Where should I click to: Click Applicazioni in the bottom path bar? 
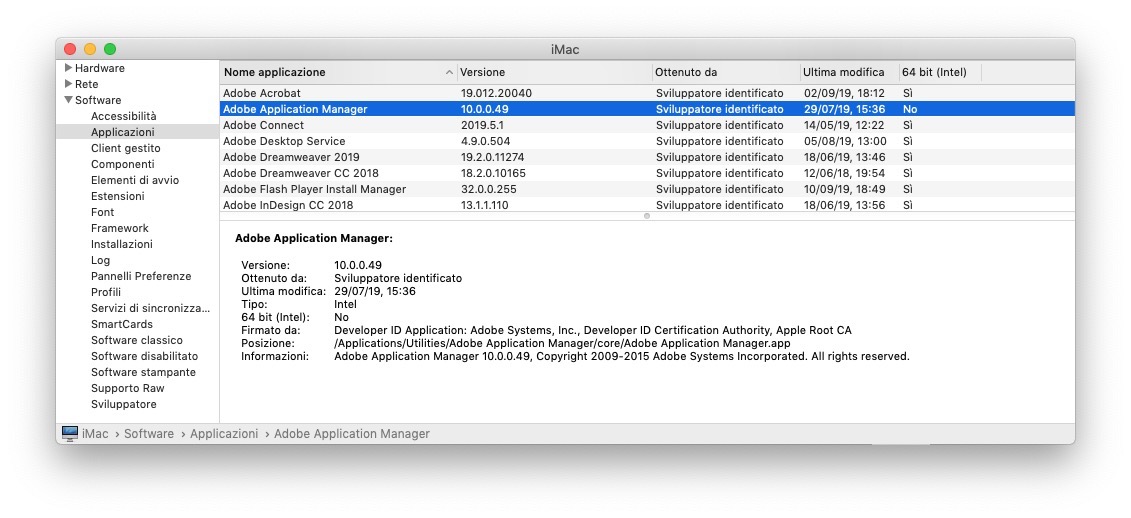(226, 434)
